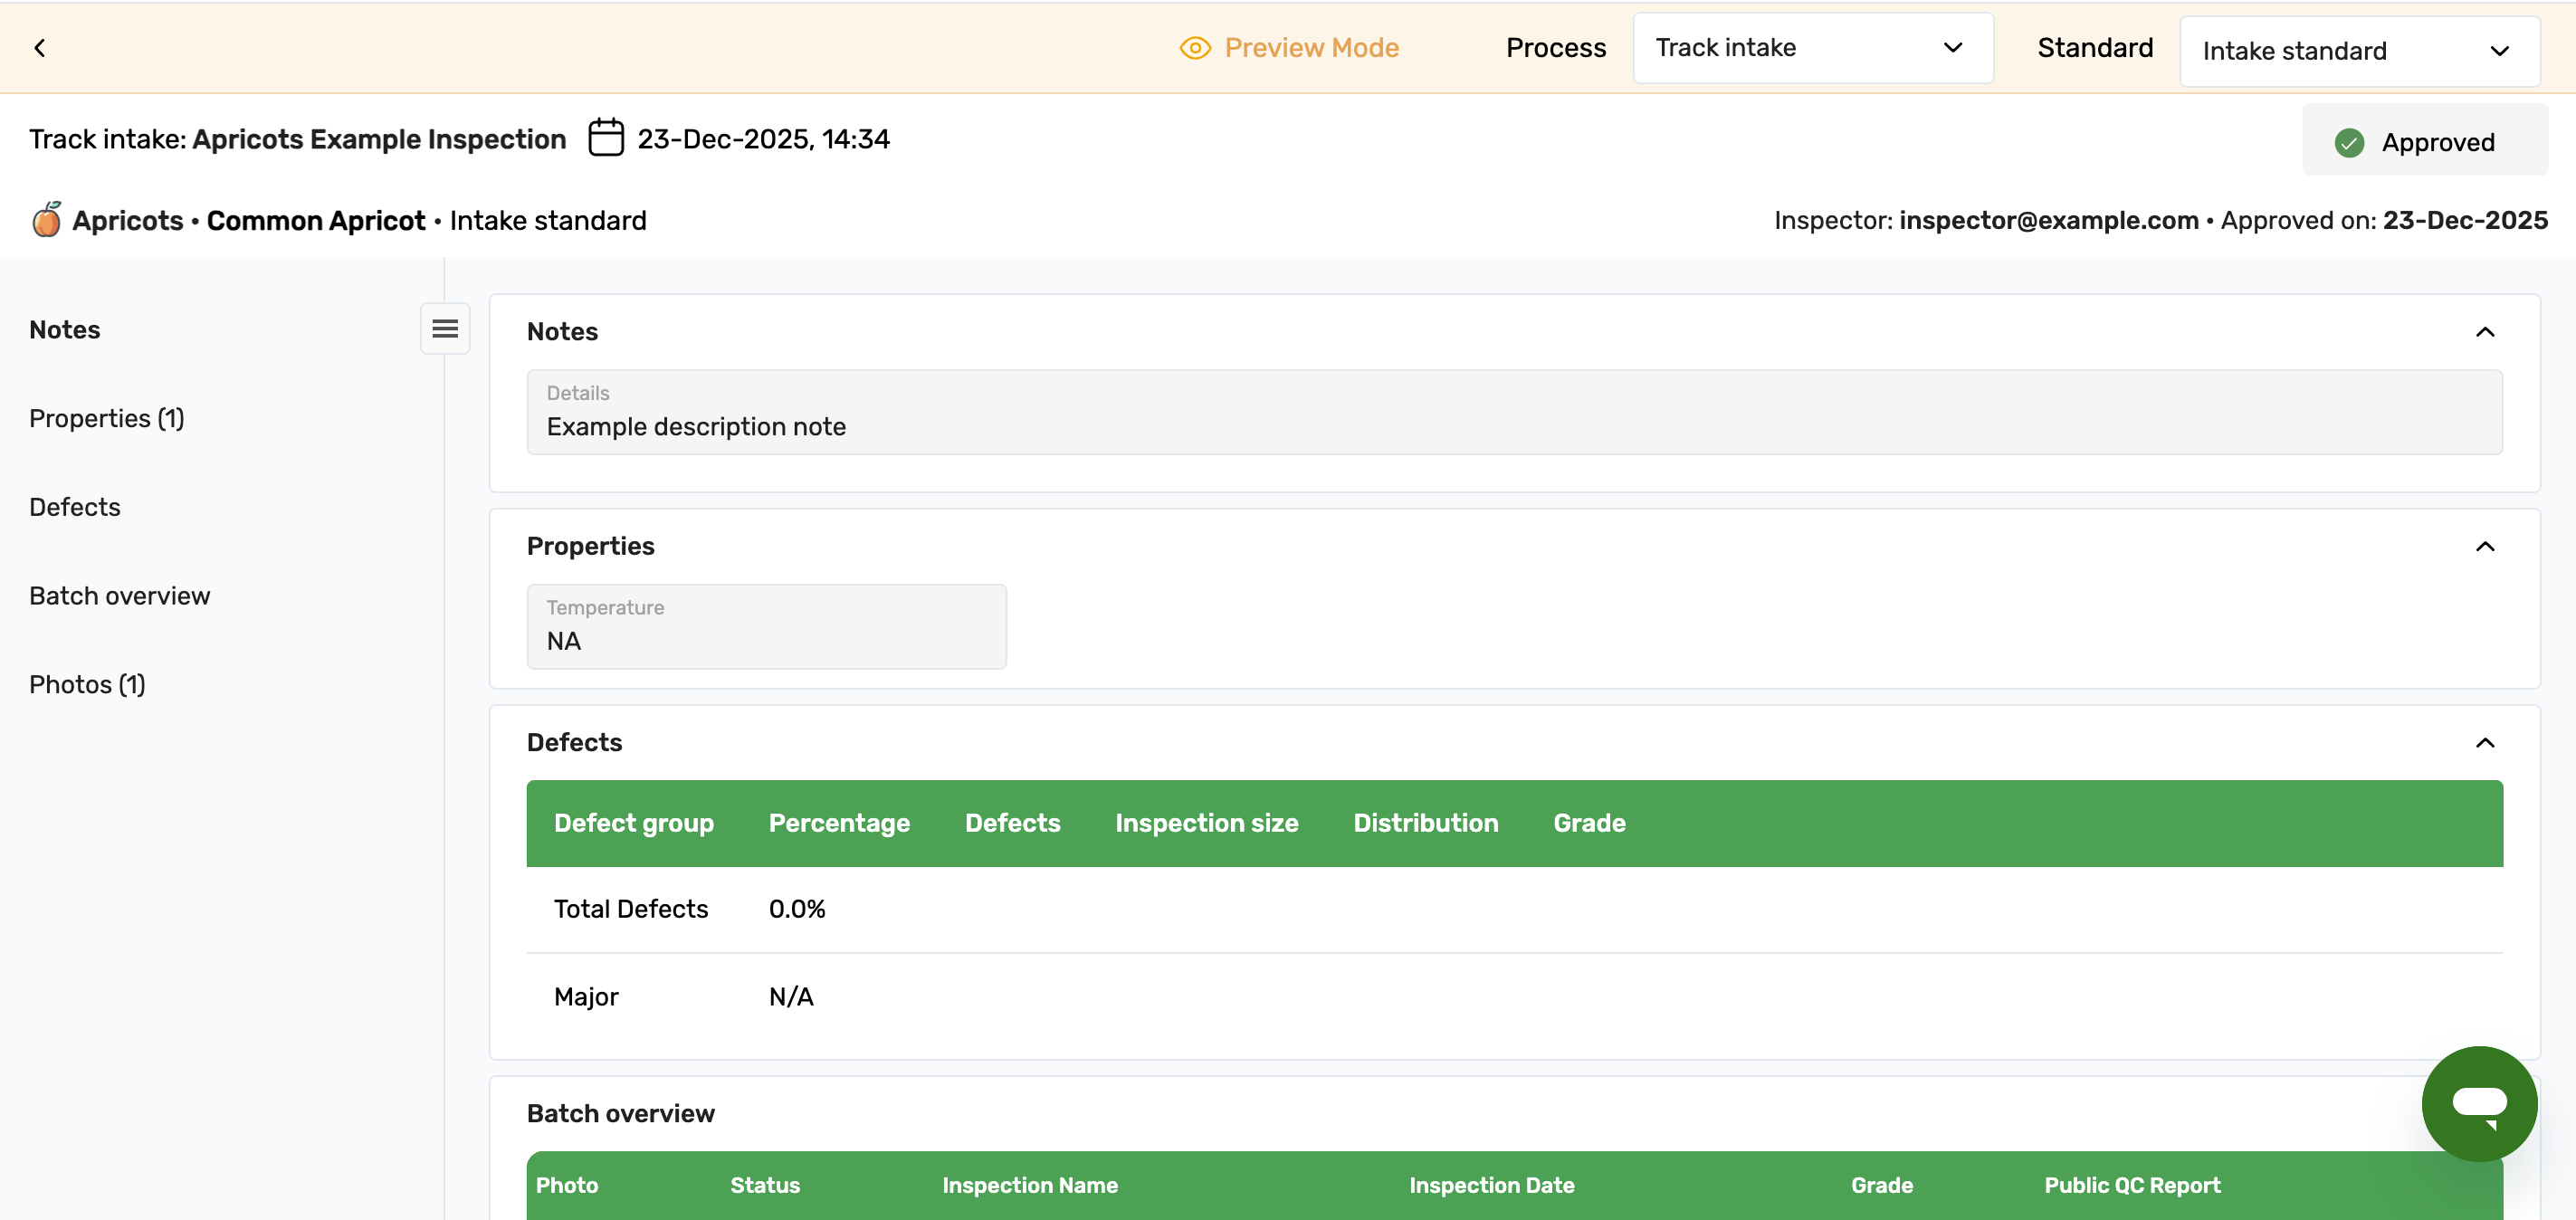Viewport: 2576px width, 1220px height.
Task: Go to Defects in the sidebar
Action: [x=75, y=507]
